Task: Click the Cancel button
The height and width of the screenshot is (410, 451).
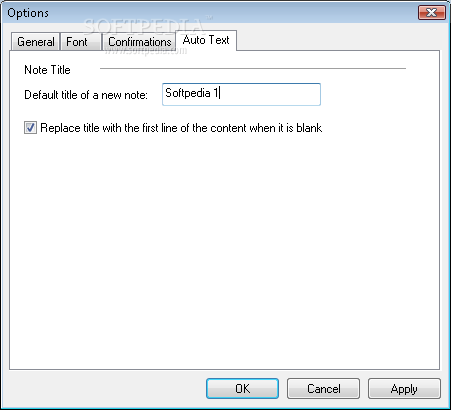Action: 323,388
